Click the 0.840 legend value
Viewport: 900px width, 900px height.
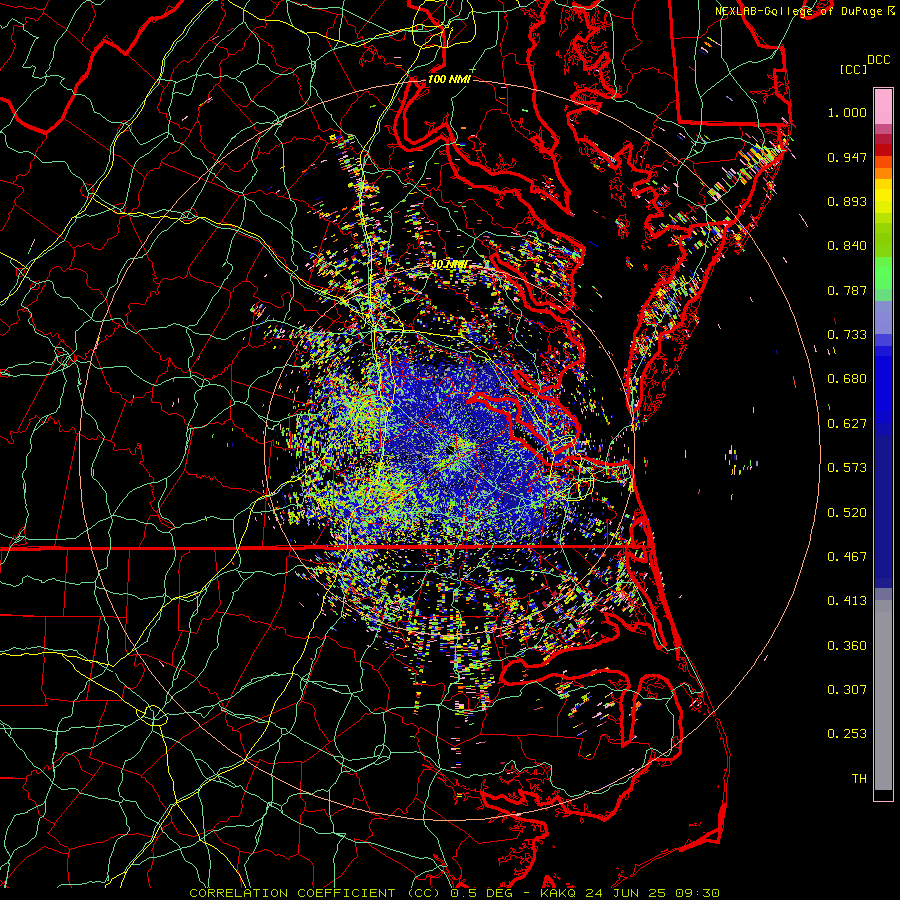tap(847, 246)
